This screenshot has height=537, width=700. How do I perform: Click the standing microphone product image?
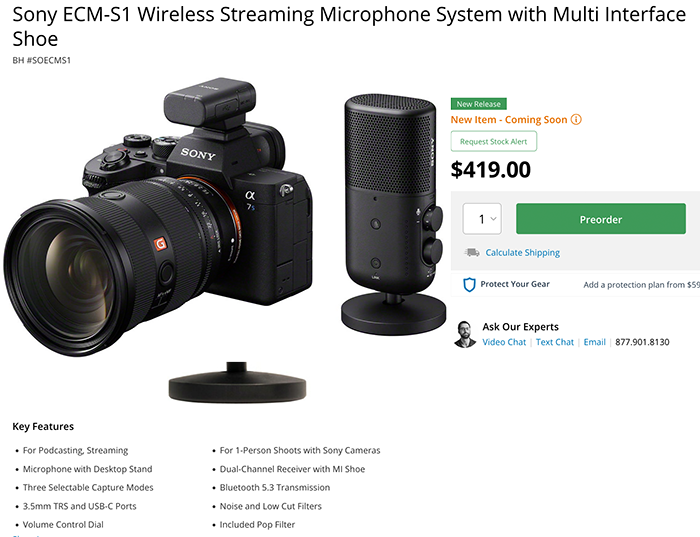393,213
